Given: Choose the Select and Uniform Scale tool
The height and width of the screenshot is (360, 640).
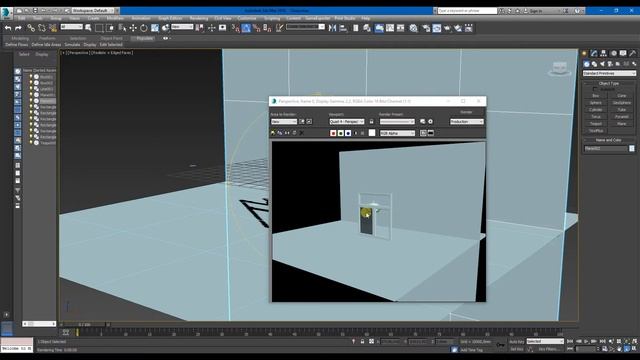Looking at the screenshot, I should point(155,28).
